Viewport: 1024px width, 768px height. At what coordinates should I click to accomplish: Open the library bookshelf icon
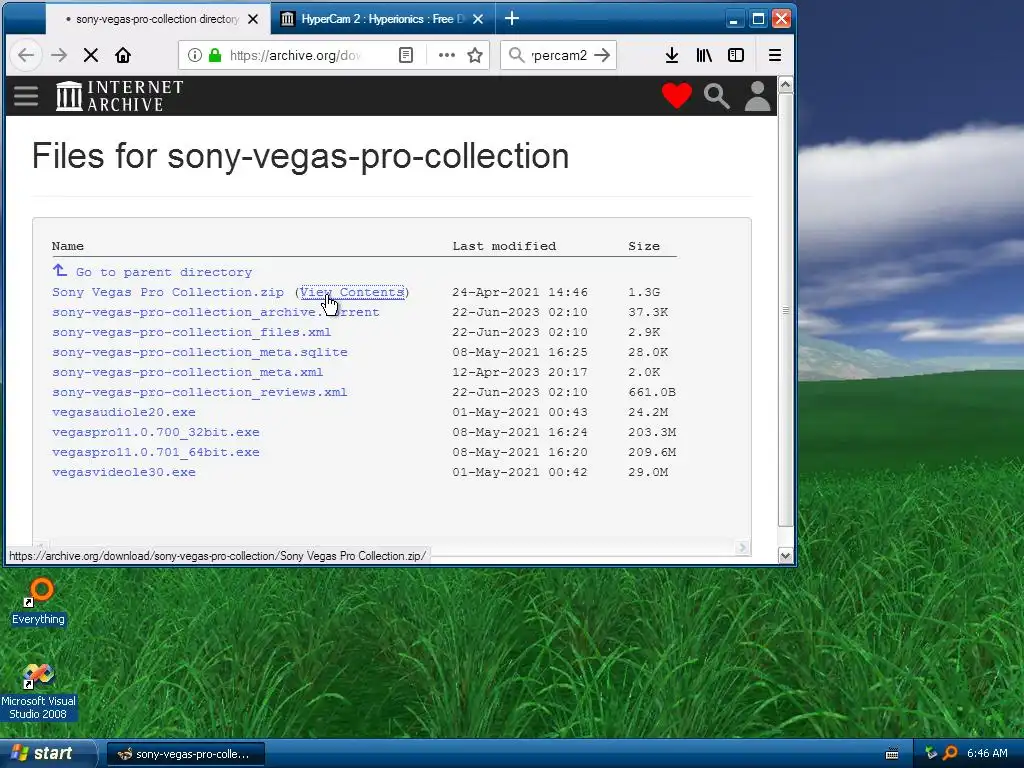(x=704, y=56)
